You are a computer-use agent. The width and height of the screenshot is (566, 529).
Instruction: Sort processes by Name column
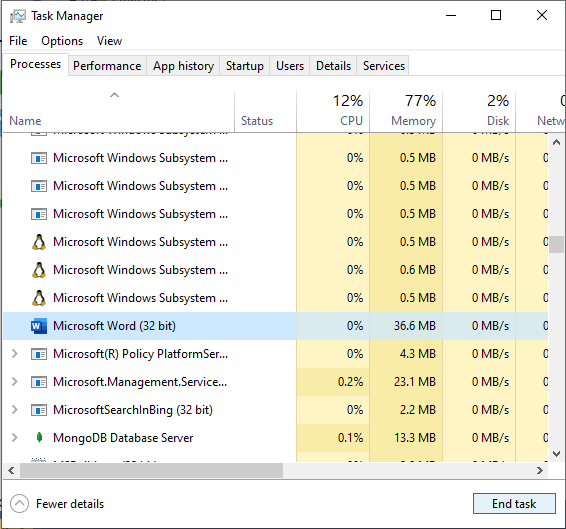(118, 112)
